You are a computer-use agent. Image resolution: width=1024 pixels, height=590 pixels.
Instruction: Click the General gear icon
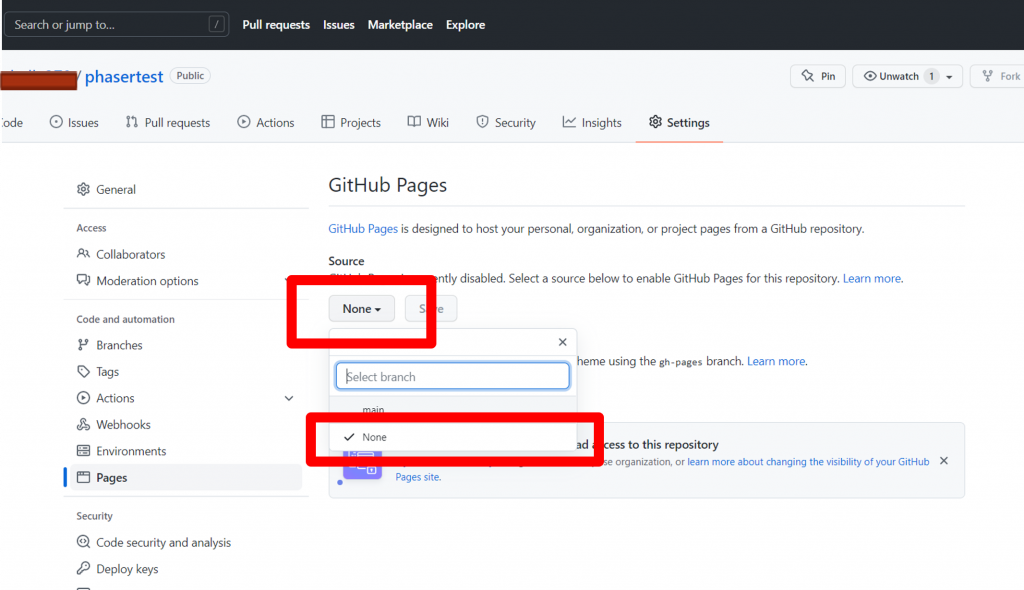tap(83, 189)
